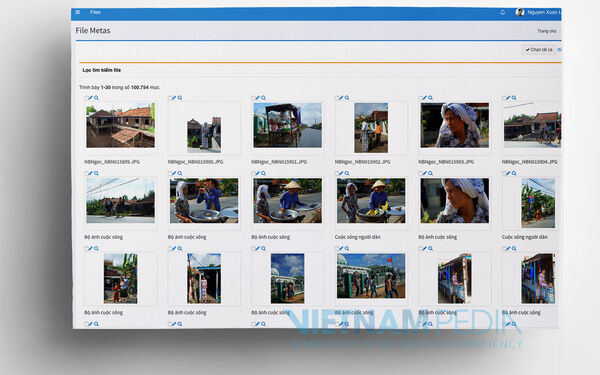Image resolution: width=600 pixels, height=375 pixels.
Task: Magnify the photo of woman drinking from bowl
Action: pos(180,173)
